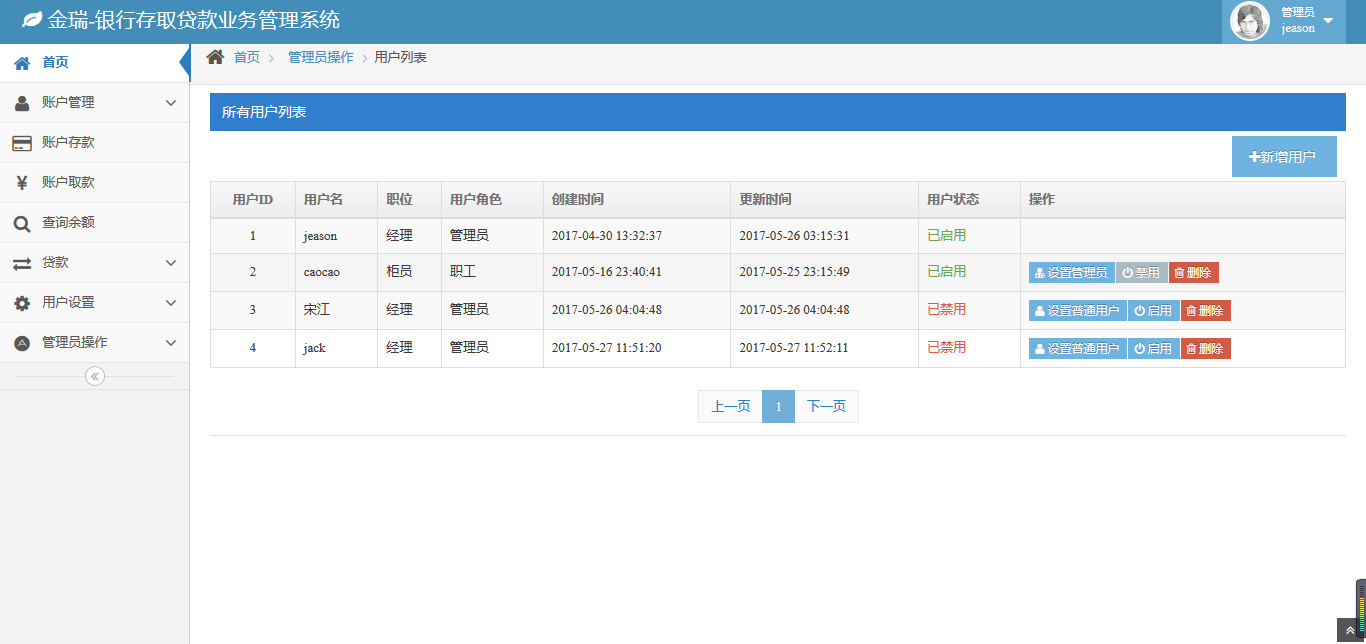Screen dimensions: 1366x644
Task: Enable user jack with 启用
Action: [x=1154, y=349]
